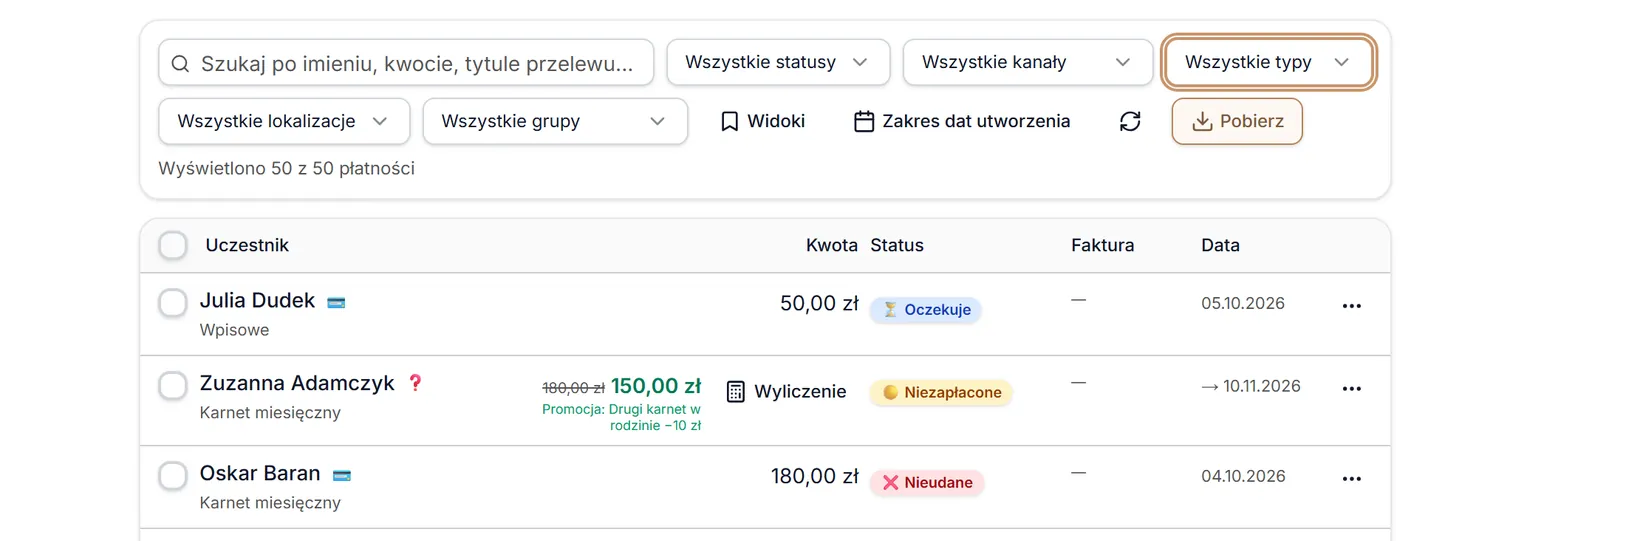The image size is (1640, 541).
Task: Toggle the select-all checkbox in table header
Action: tap(173, 245)
